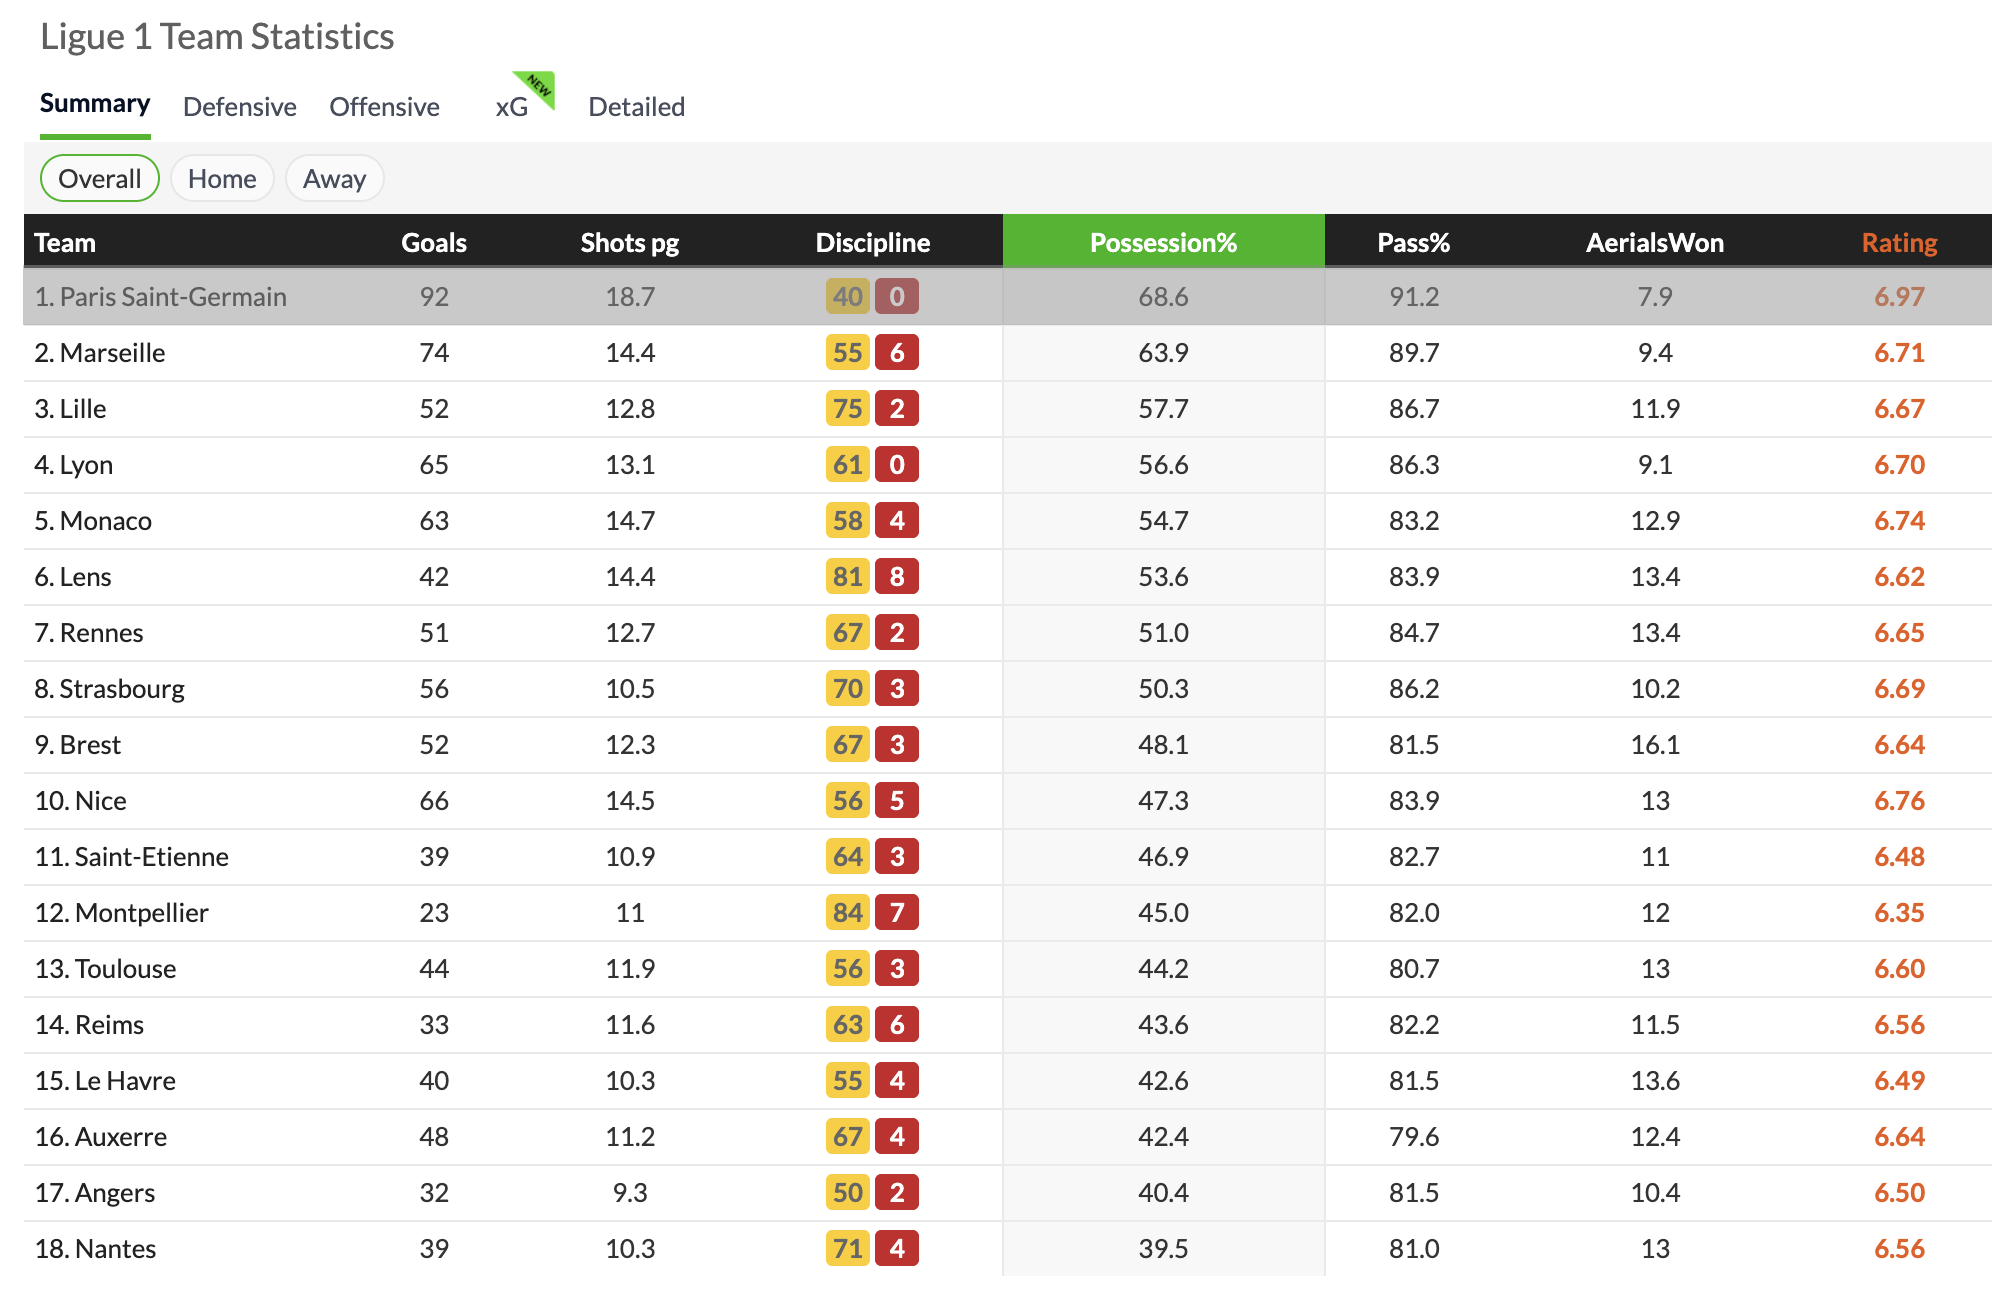Viewport: 2014px width, 1292px height.
Task: Sort by AerialsWon column header
Action: (x=1655, y=242)
